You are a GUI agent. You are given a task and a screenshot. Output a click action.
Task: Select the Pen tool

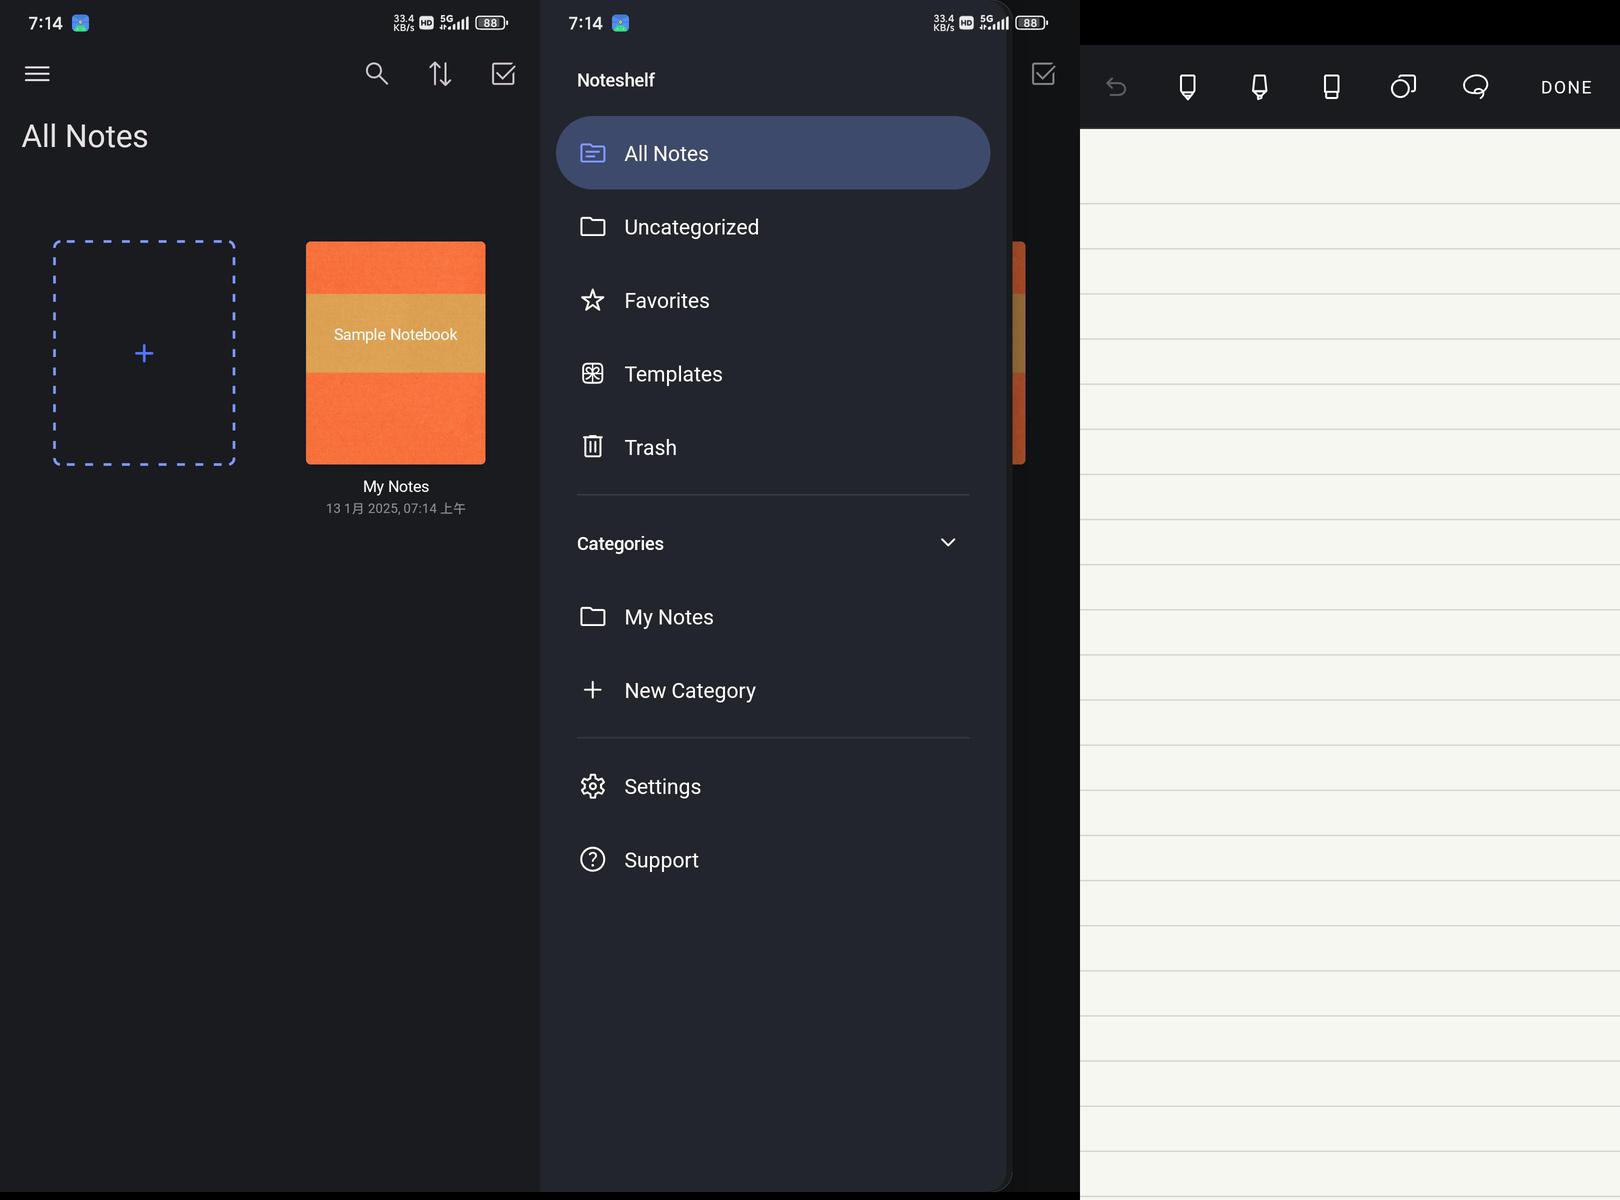pyautogui.click(x=1188, y=87)
